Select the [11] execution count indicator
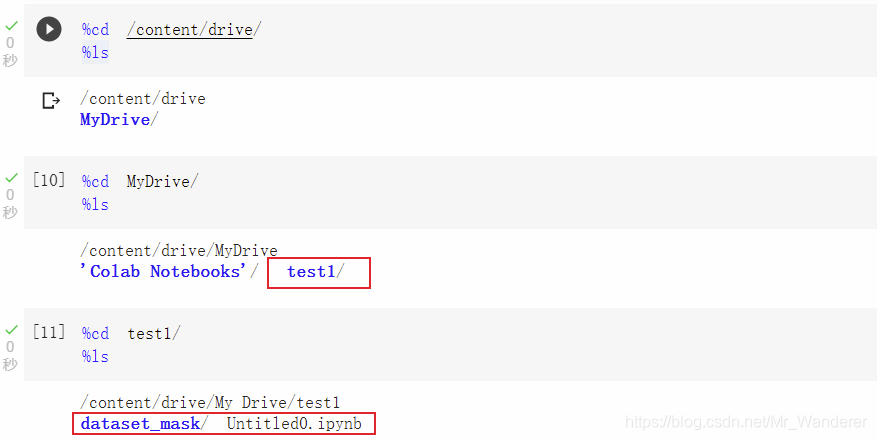Image resolution: width=877 pixels, height=440 pixels. tap(49, 332)
